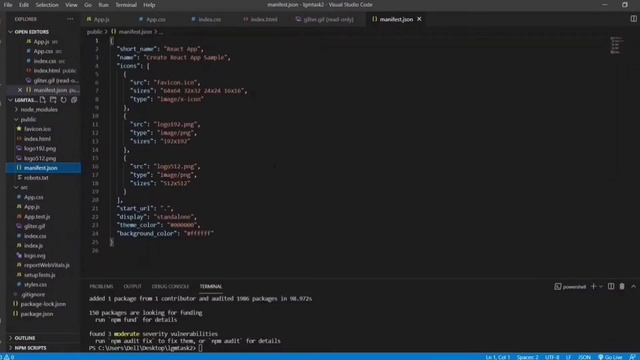640x360 pixels.
Task: Click JSON language mode in status bar
Action: 584,357
